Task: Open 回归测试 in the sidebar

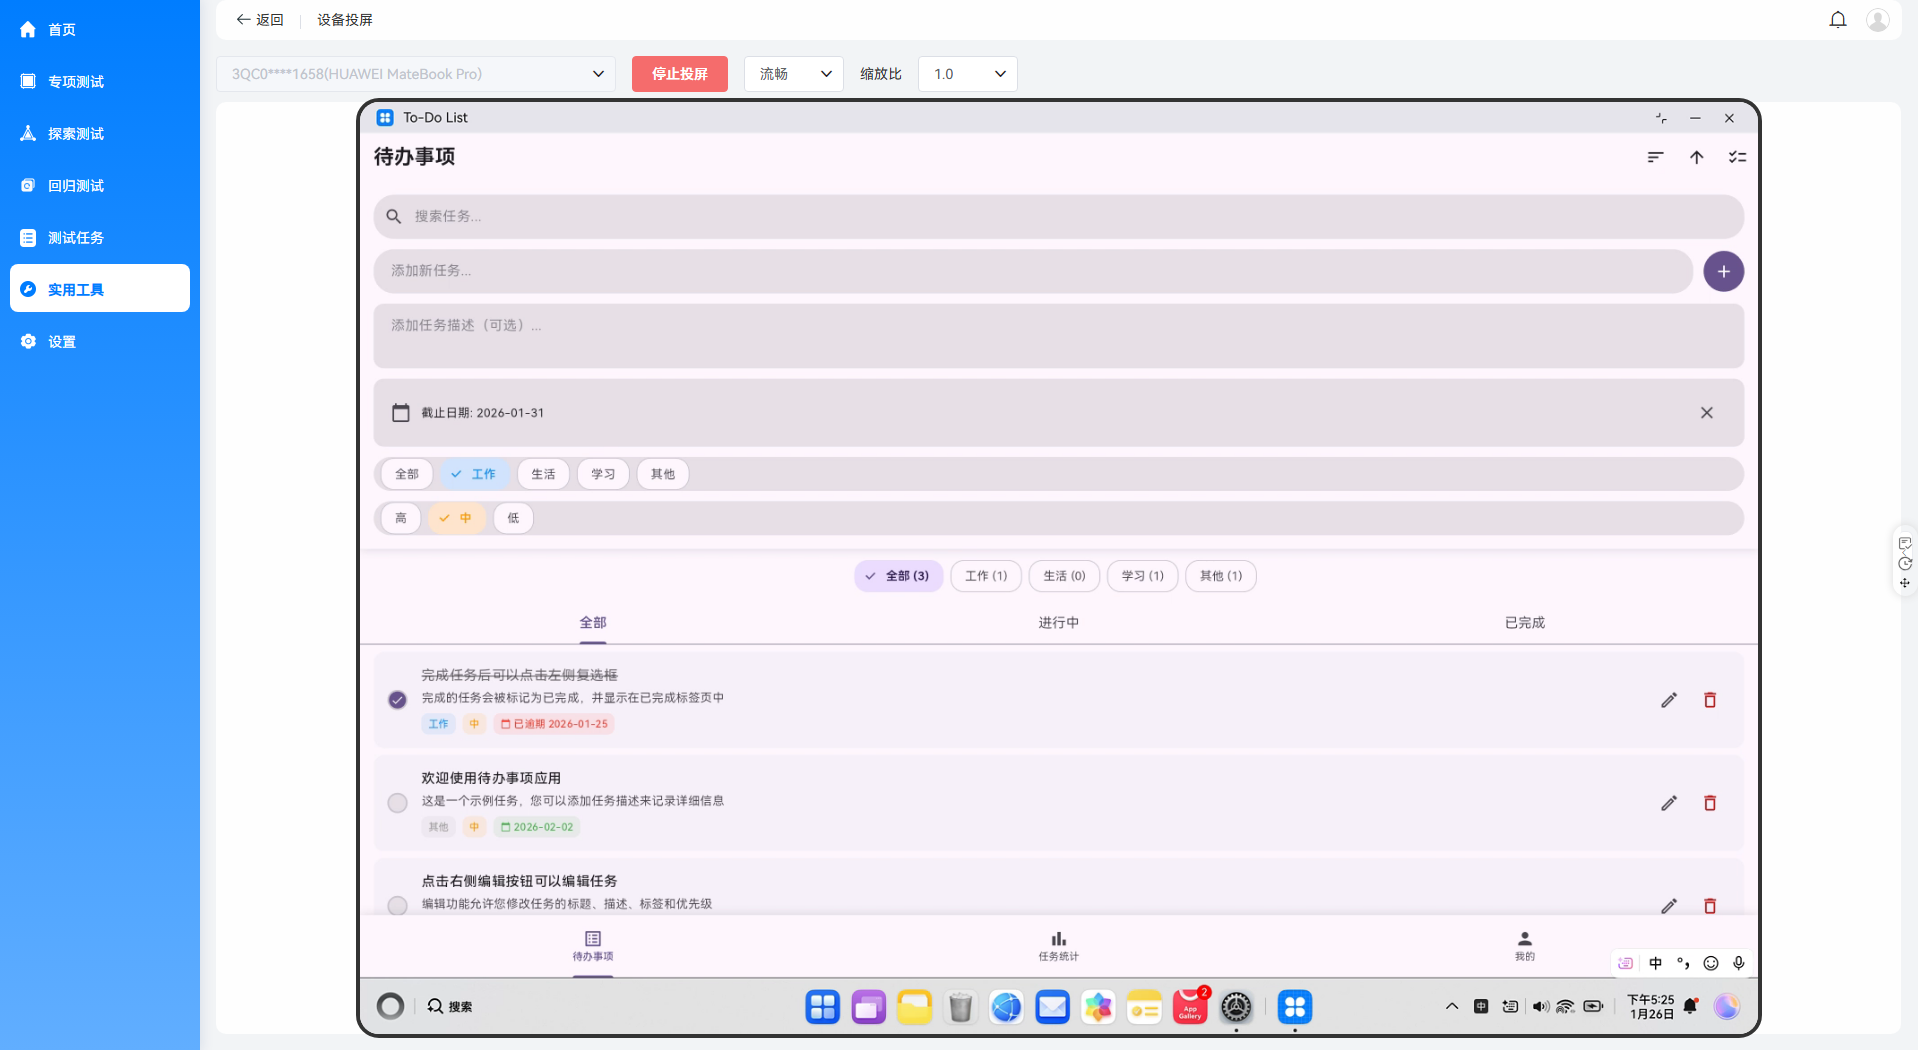Action: (x=100, y=185)
